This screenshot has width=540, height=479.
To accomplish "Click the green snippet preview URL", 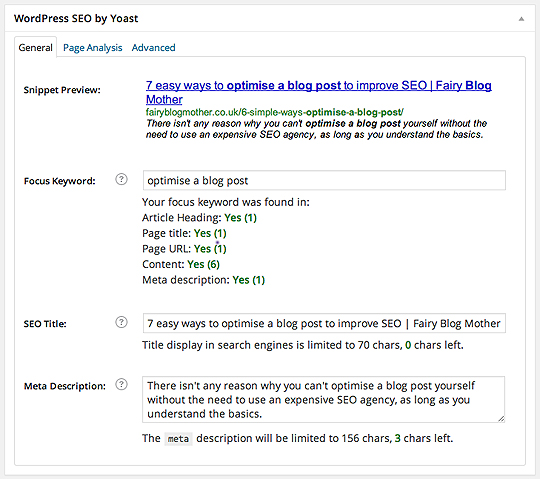I will 274,112.
